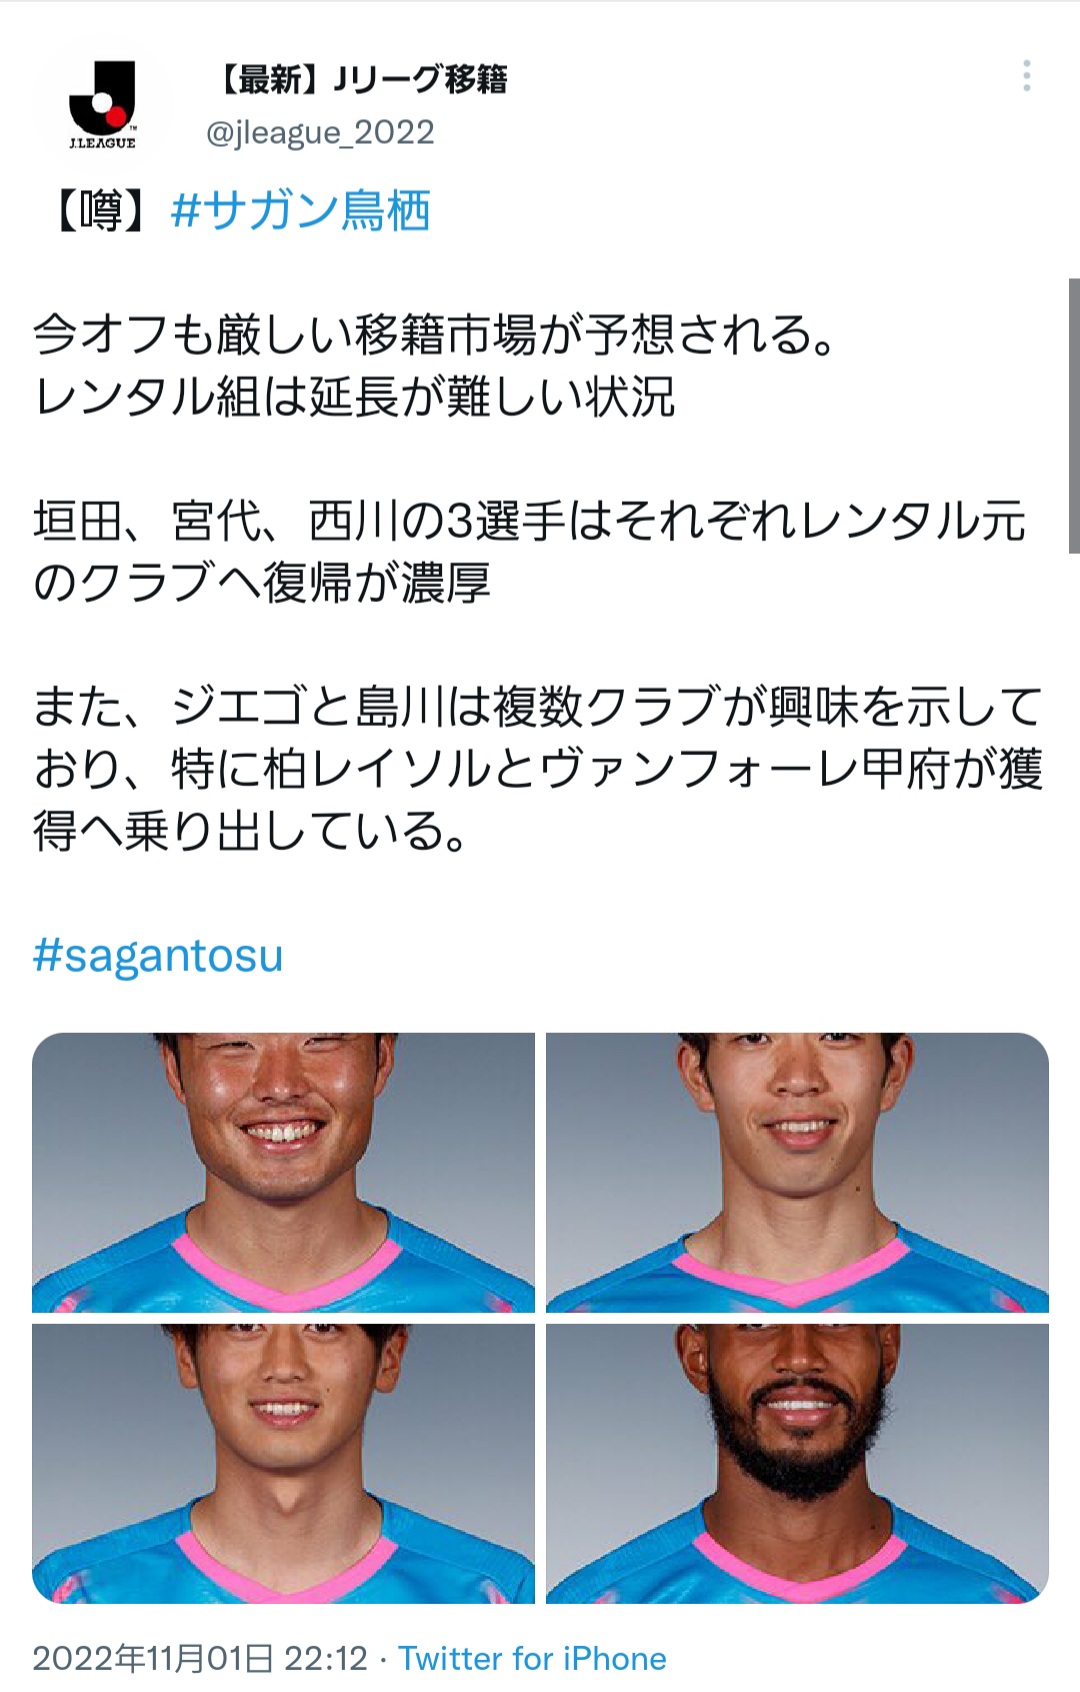1080x1692 pixels.
Task: Click the Twitter for iPhone source link
Action: [532, 1658]
